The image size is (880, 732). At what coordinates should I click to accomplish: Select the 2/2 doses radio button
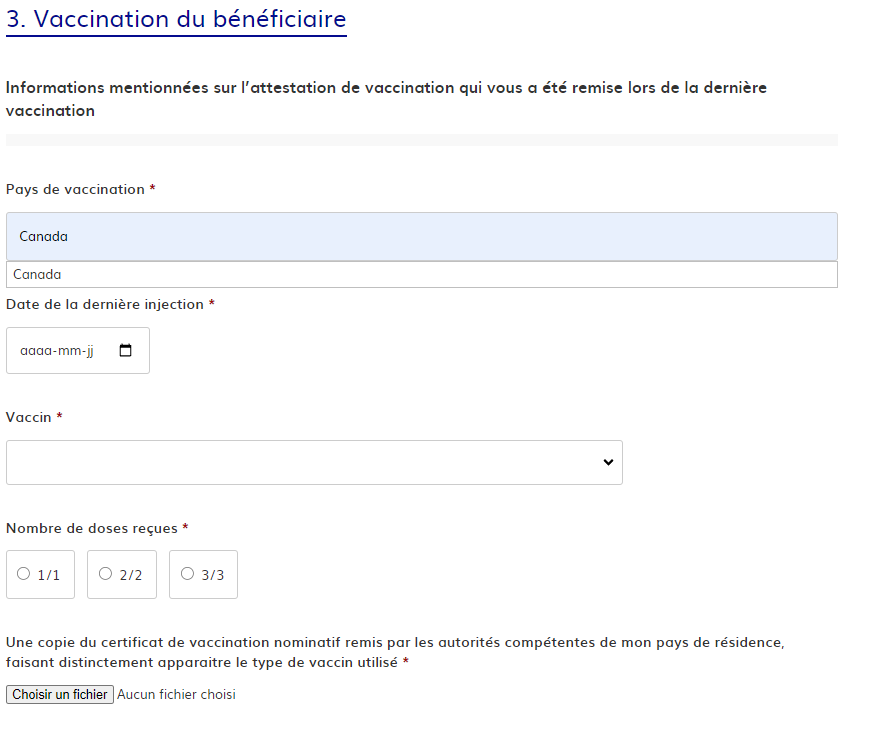(105, 574)
